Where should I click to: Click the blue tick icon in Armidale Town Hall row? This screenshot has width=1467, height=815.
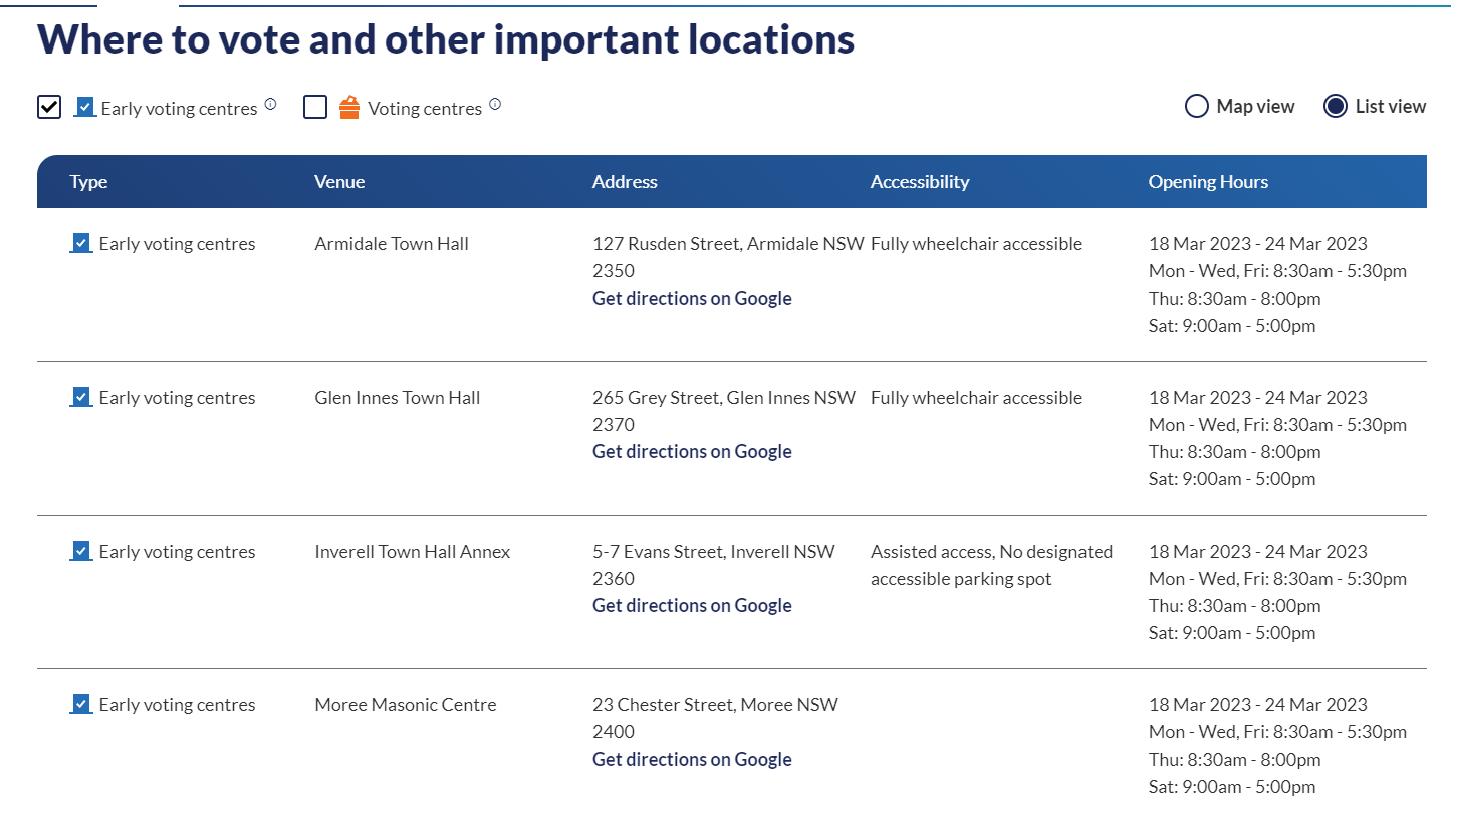81,242
